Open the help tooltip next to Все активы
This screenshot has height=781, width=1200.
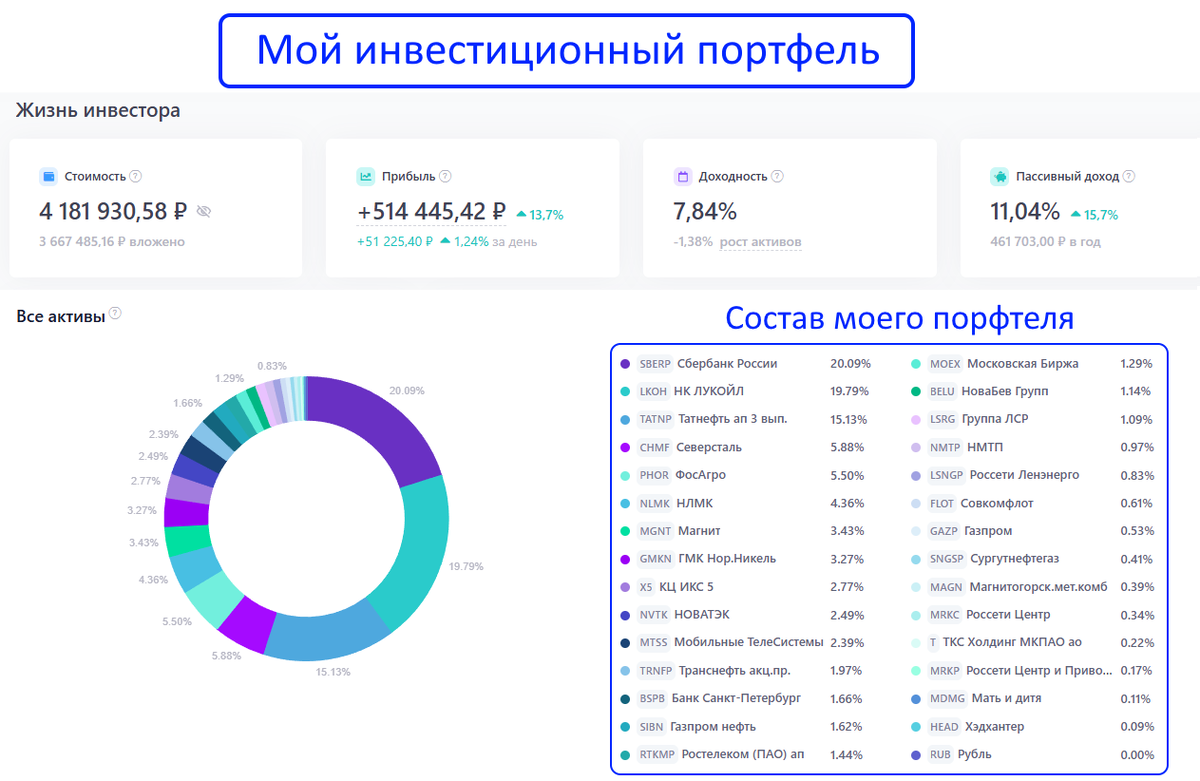click(x=115, y=314)
